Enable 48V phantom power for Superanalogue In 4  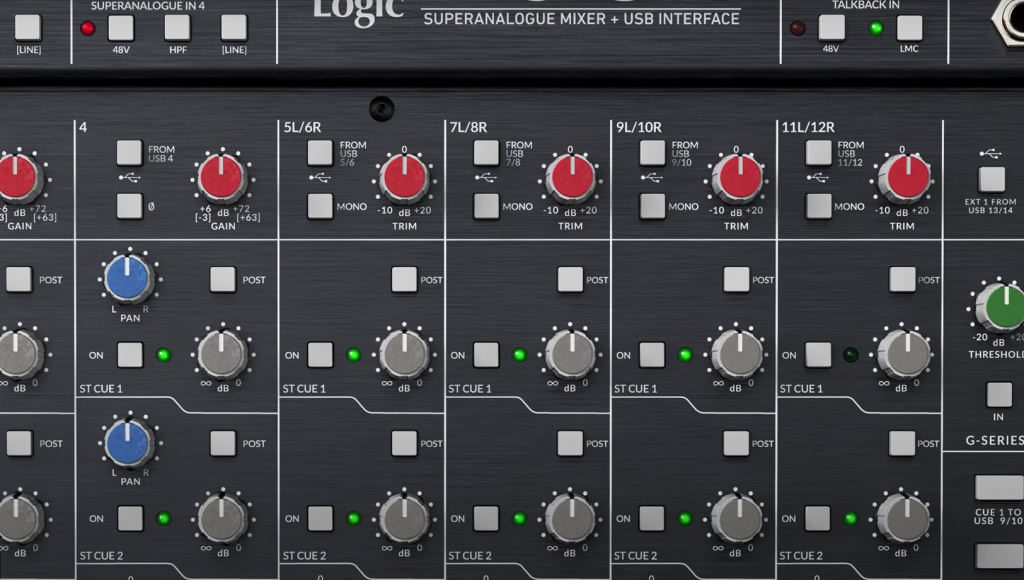point(121,28)
